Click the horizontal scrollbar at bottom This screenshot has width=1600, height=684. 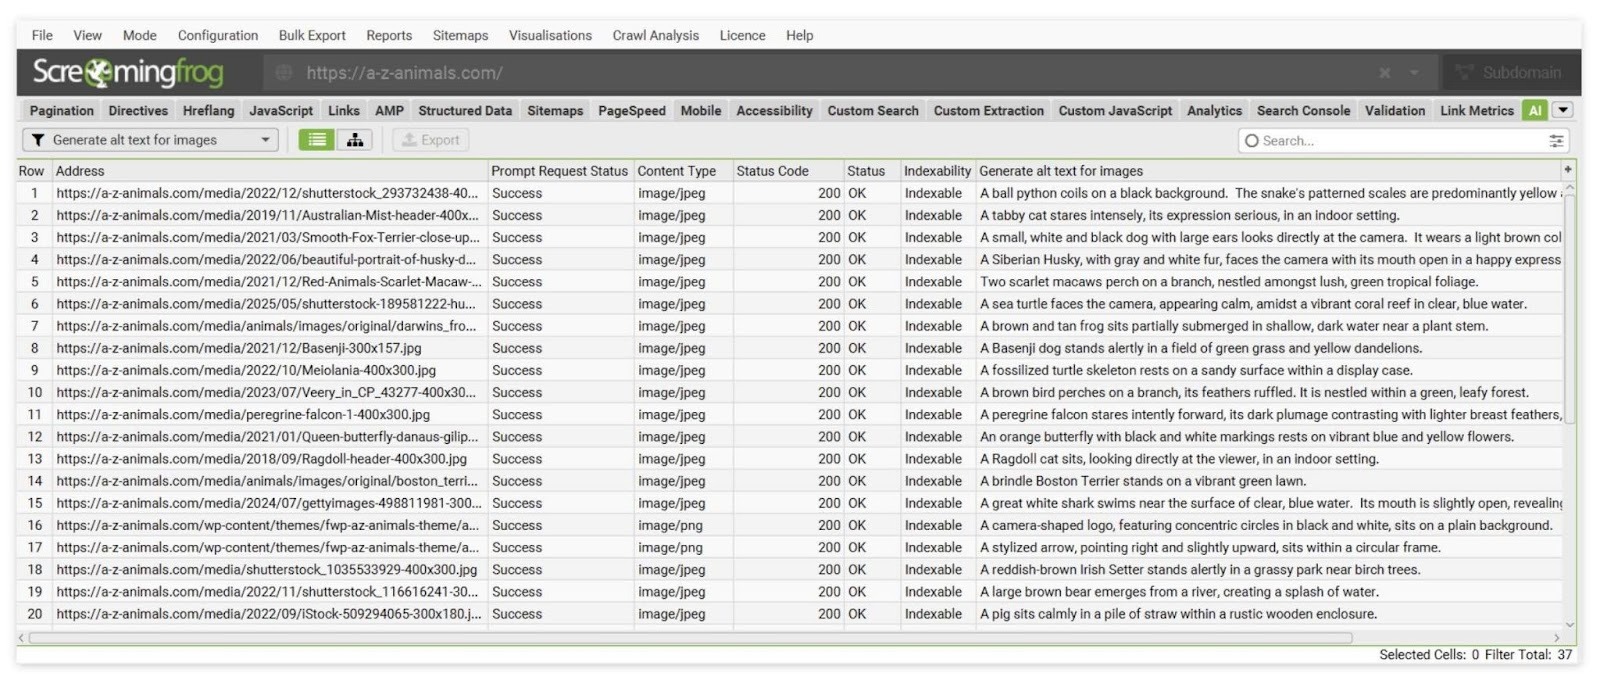(690, 637)
